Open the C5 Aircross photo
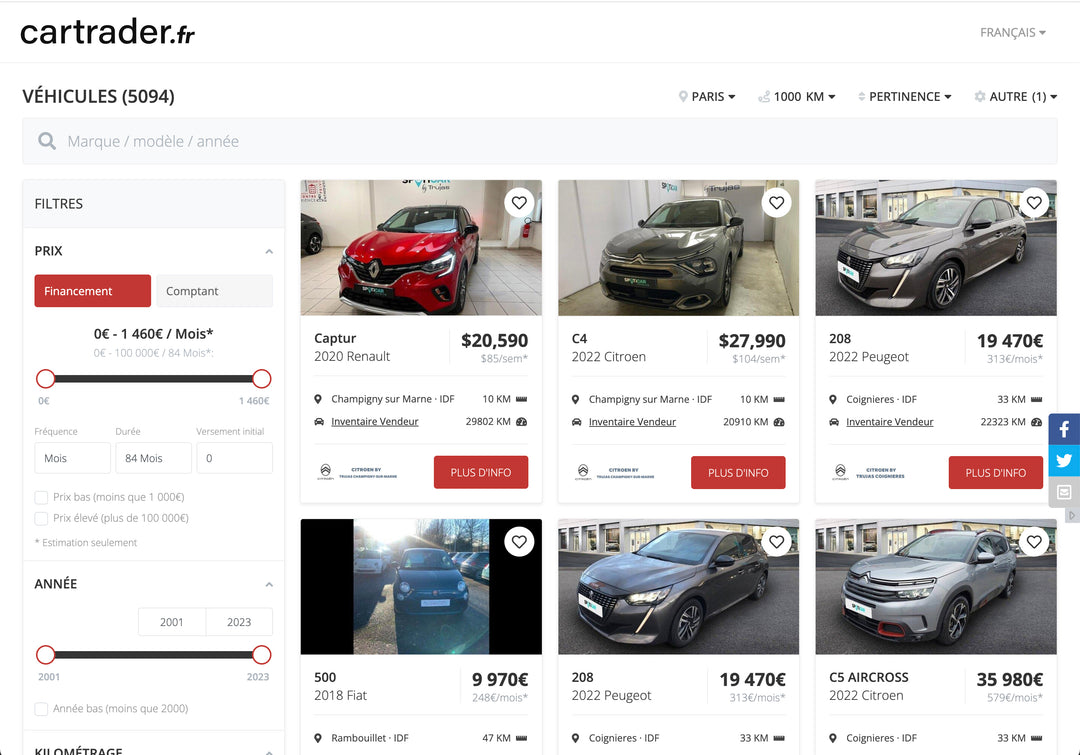Screen dimensions: 1080x755 936,587
